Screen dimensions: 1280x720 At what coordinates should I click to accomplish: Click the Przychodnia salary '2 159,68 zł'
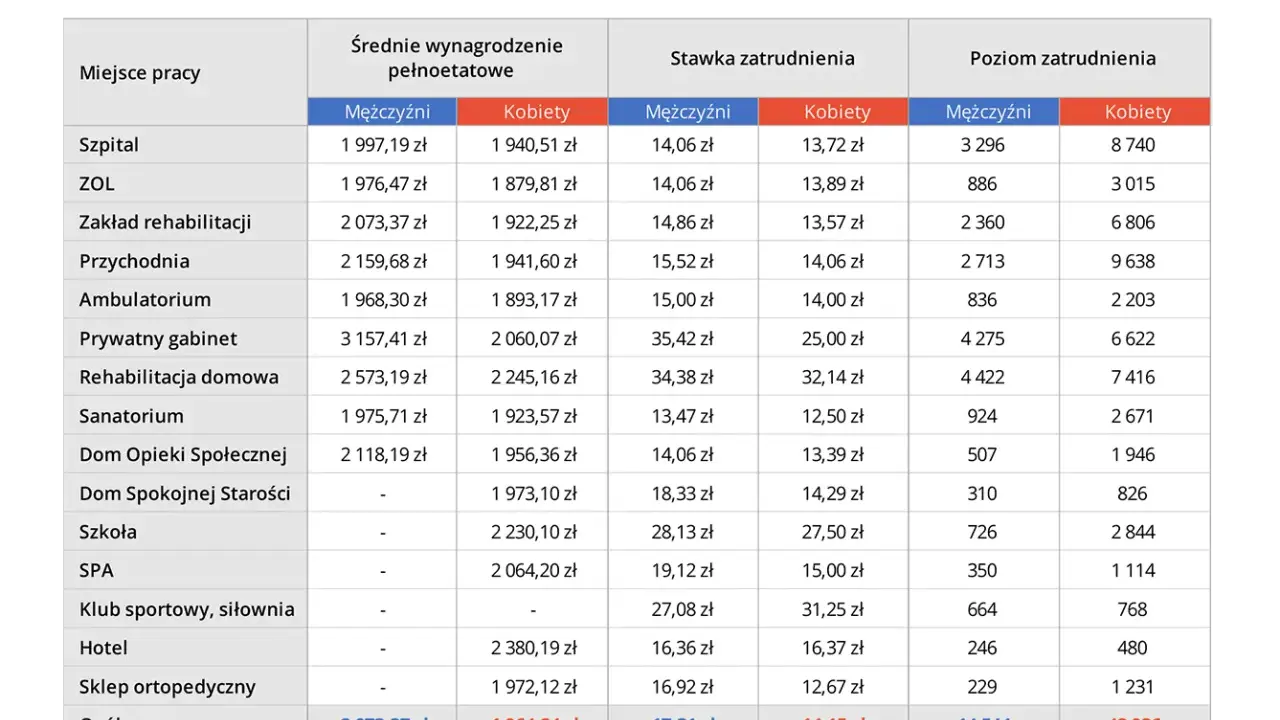click(383, 261)
